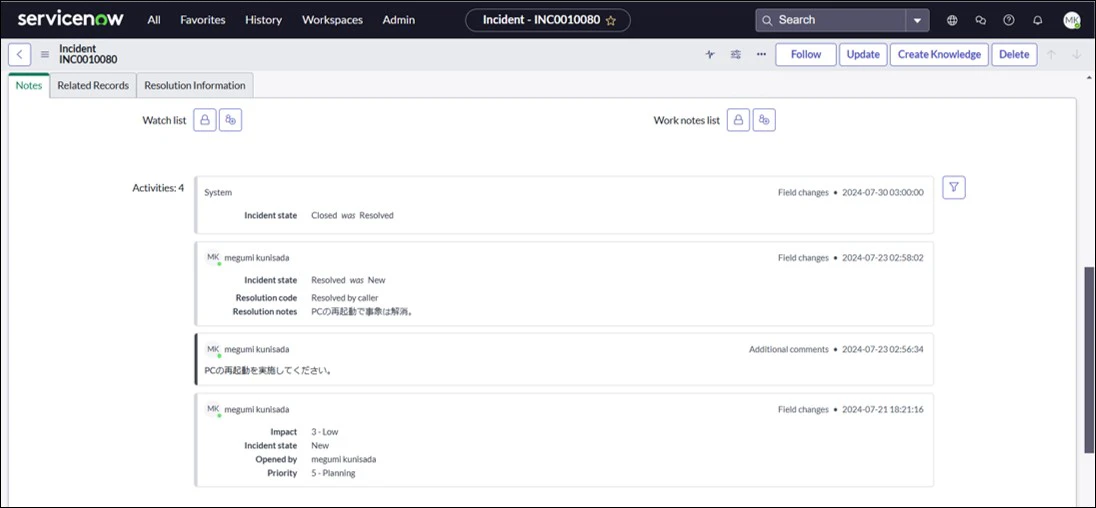Click the Delete button
The image size is (1096, 508).
pos(1014,55)
